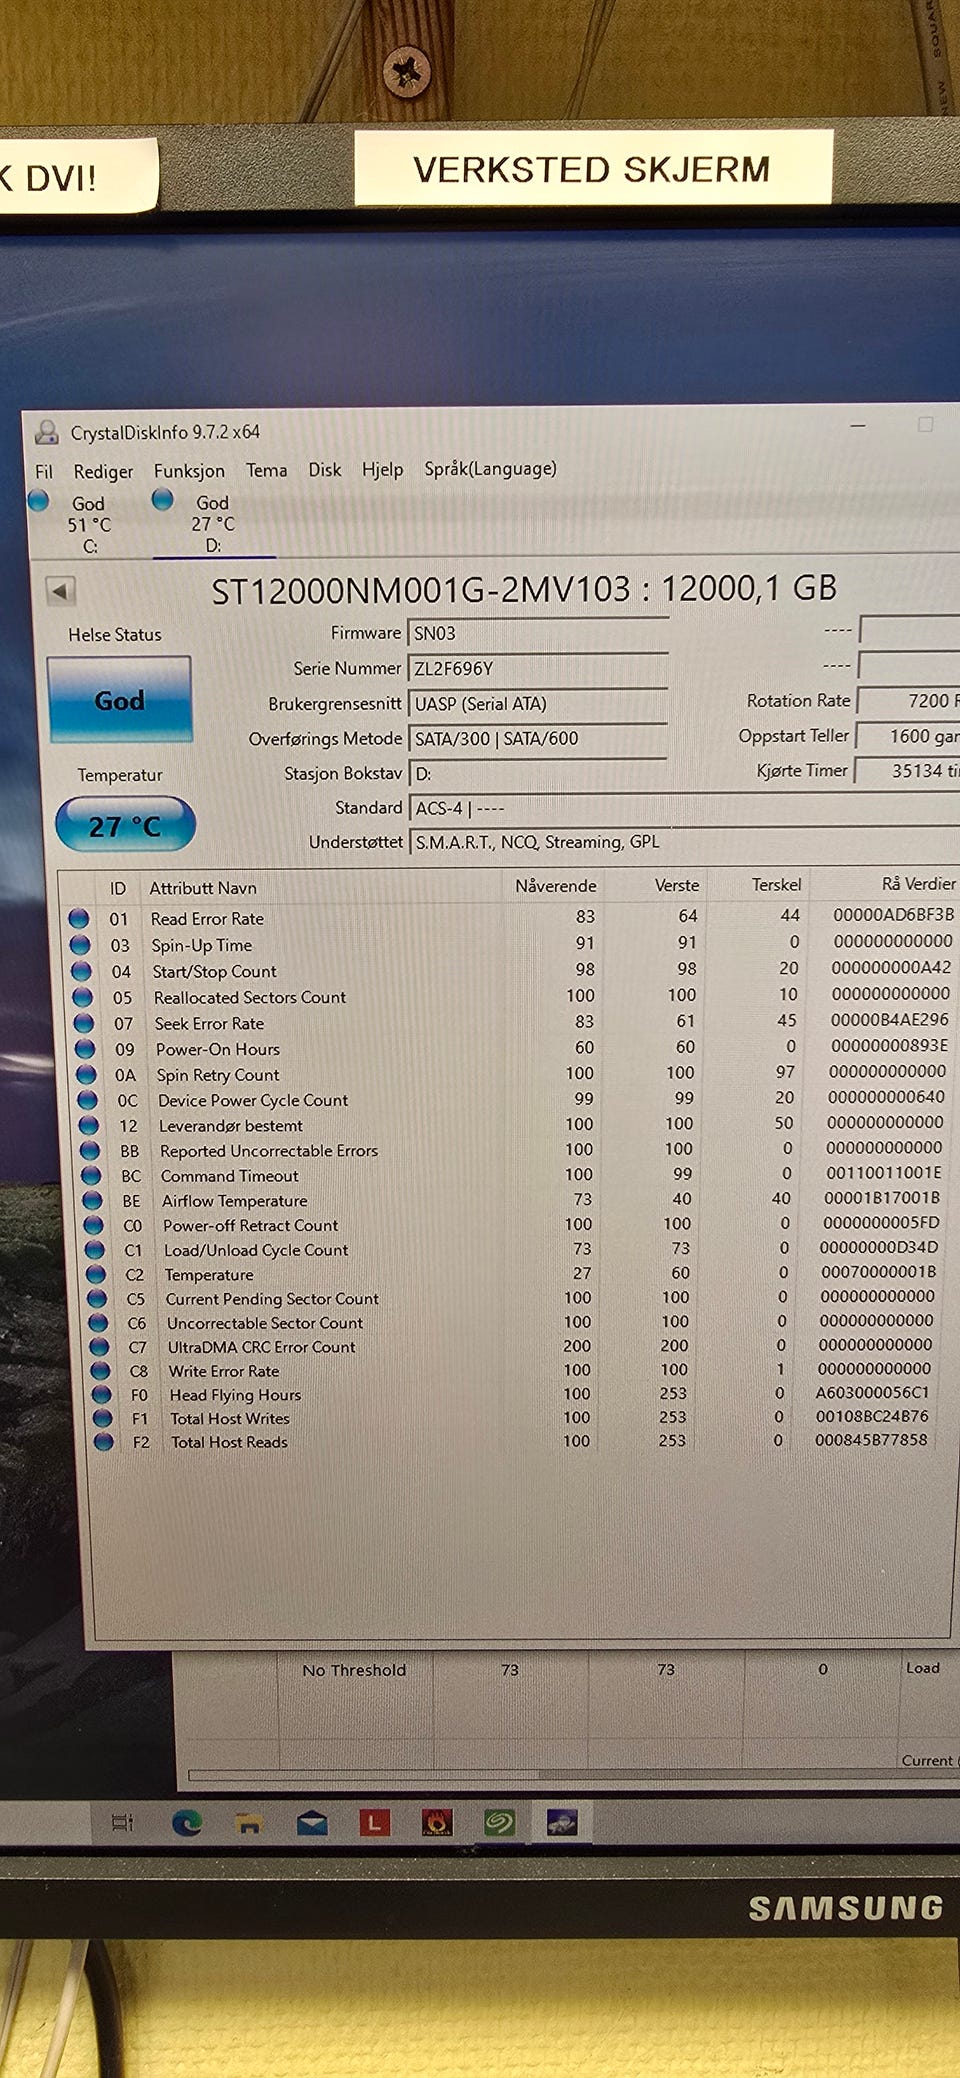This screenshot has width=960, height=2078.
Task: Open the Mail app on the taskbar
Action: (x=312, y=1823)
